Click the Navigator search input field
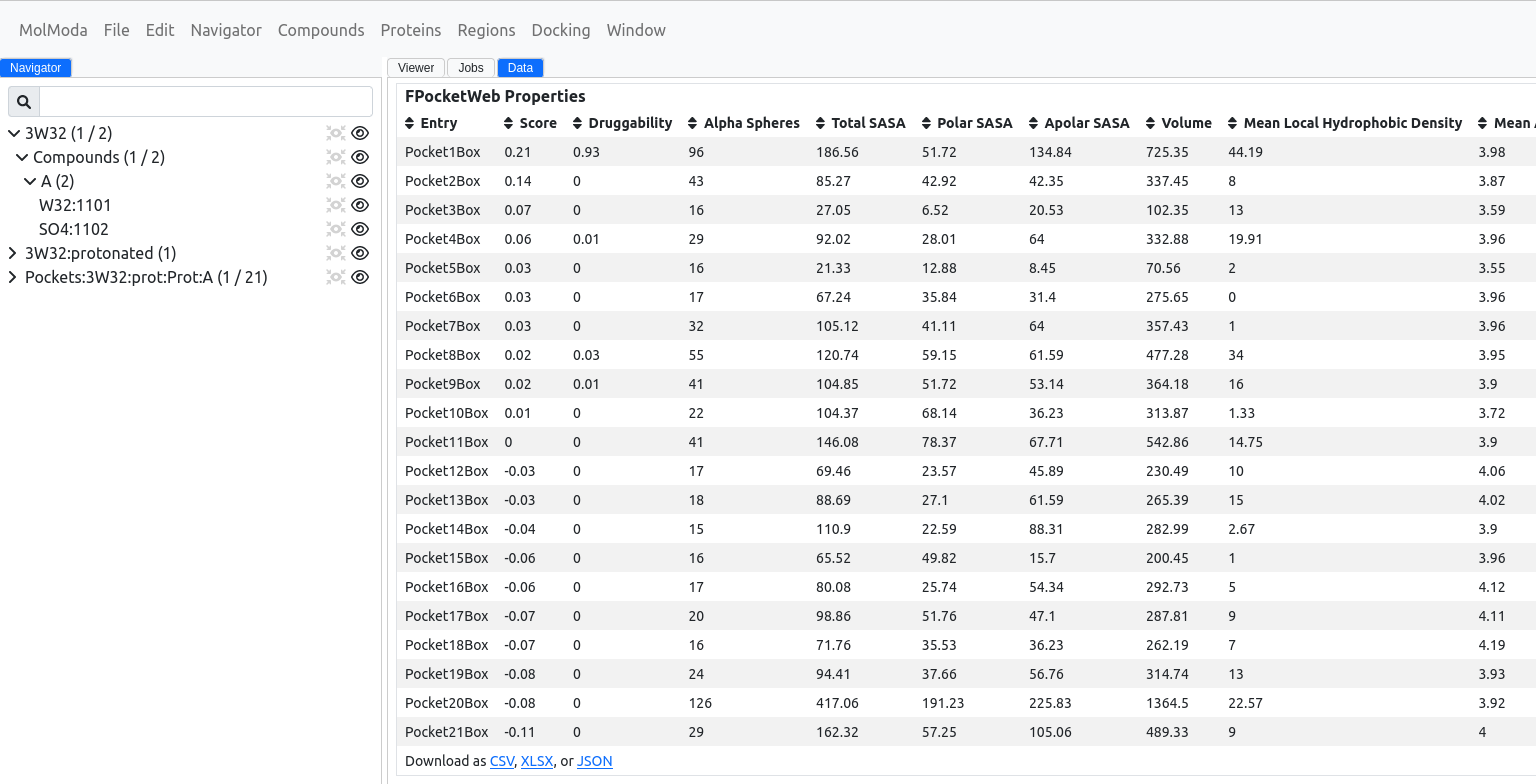 pos(205,102)
